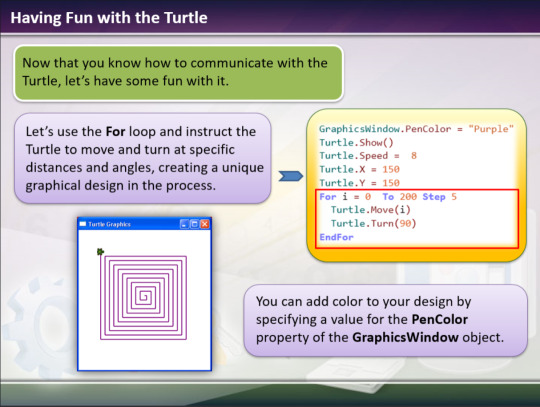Click the green 'Now that you know' box
The width and height of the screenshot is (540, 407).
(178, 73)
